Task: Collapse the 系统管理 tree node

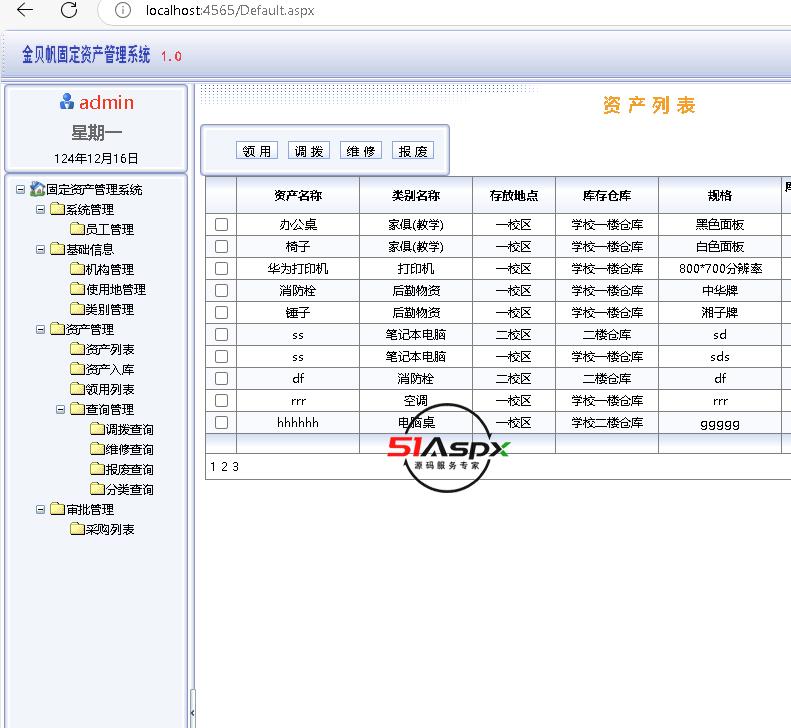Action: tap(41, 209)
